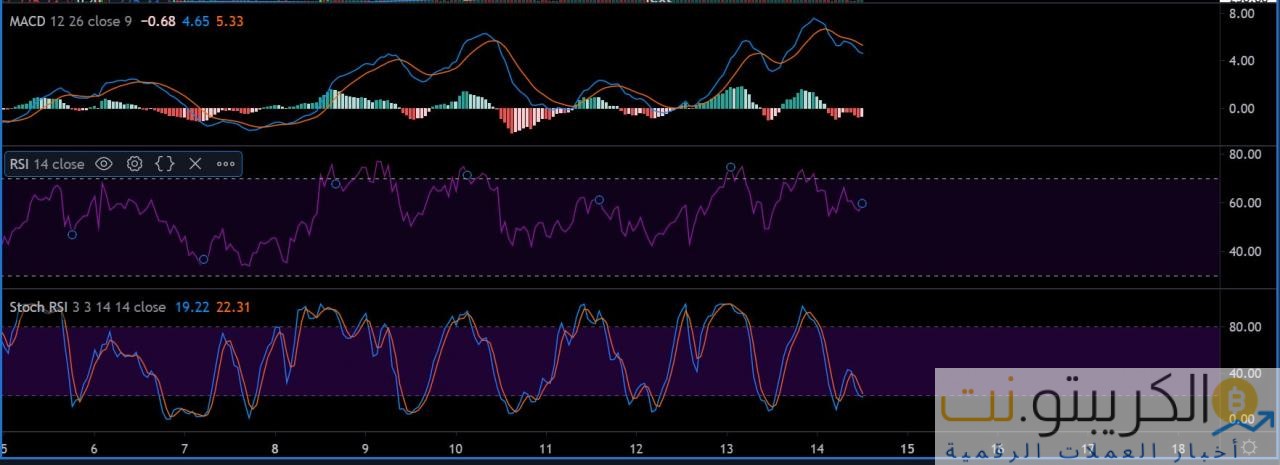Open RSI indicator settings gear

(135, 164)
